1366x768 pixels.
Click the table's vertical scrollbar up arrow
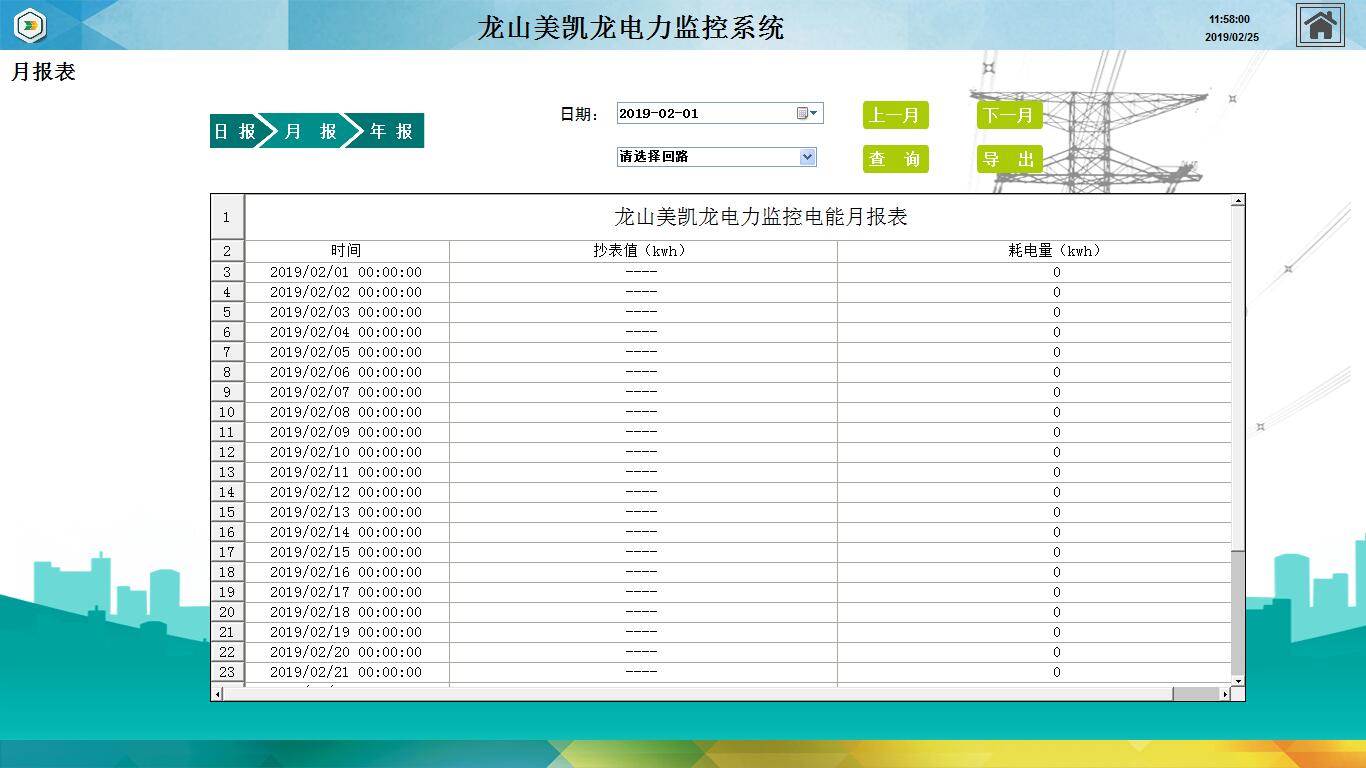pos(1238,201)
